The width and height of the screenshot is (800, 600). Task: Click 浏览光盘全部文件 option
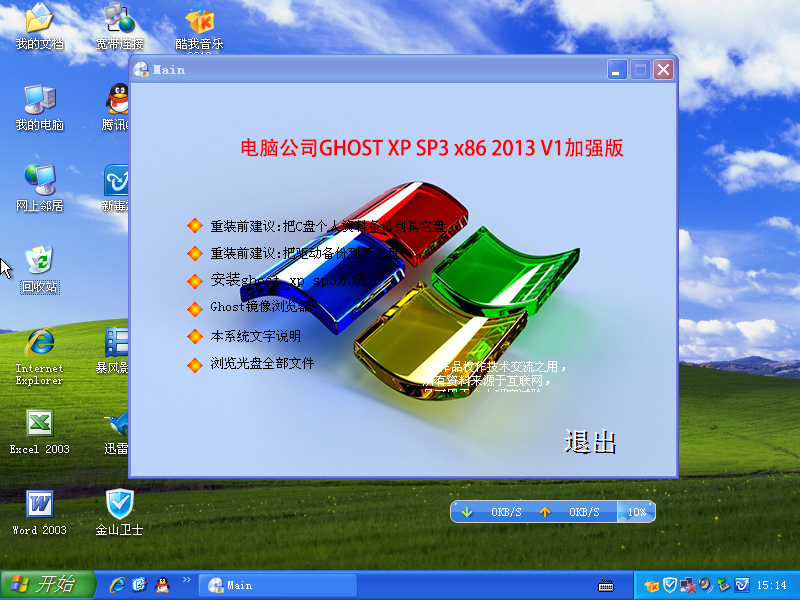point(262,363)
